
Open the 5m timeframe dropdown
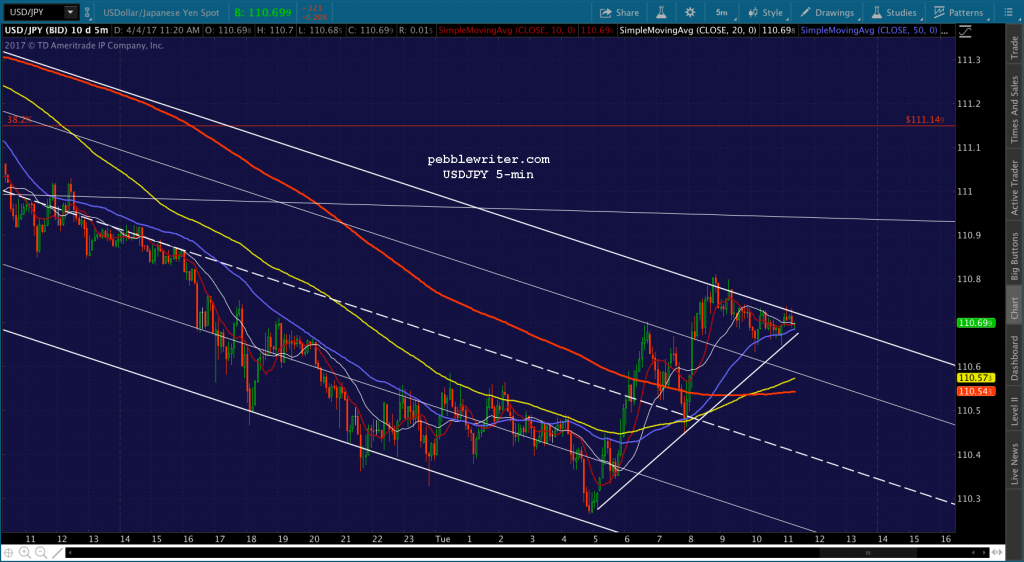pos(724,12)
